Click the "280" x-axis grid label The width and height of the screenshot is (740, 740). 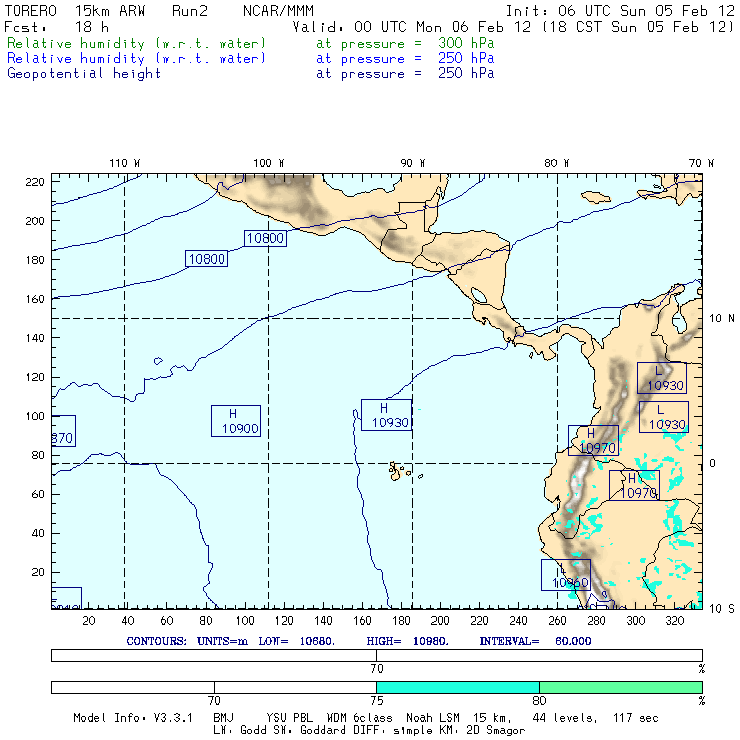pyautogui.click(x=596, y=621)
